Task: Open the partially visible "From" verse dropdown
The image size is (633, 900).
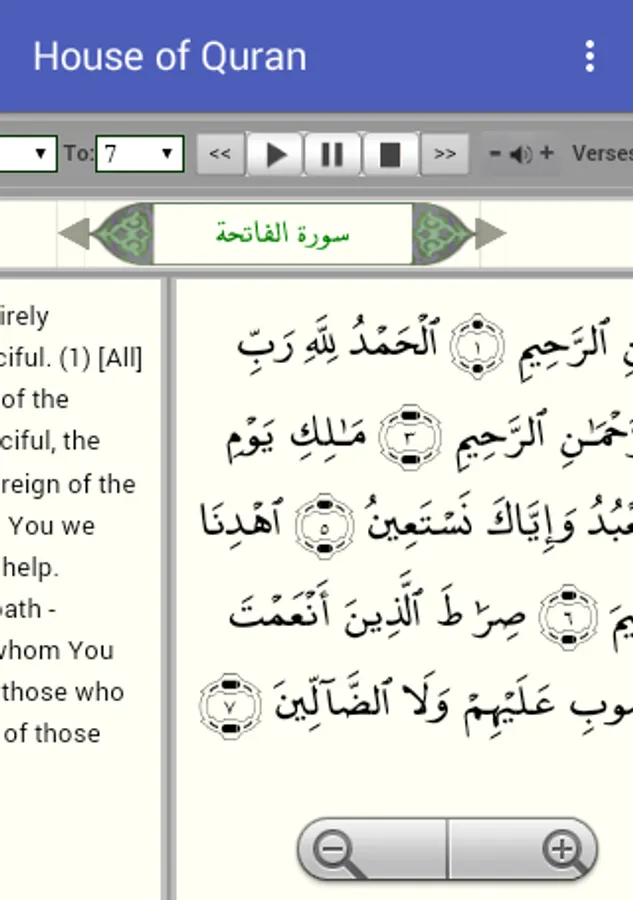Action: click(28, 153)
